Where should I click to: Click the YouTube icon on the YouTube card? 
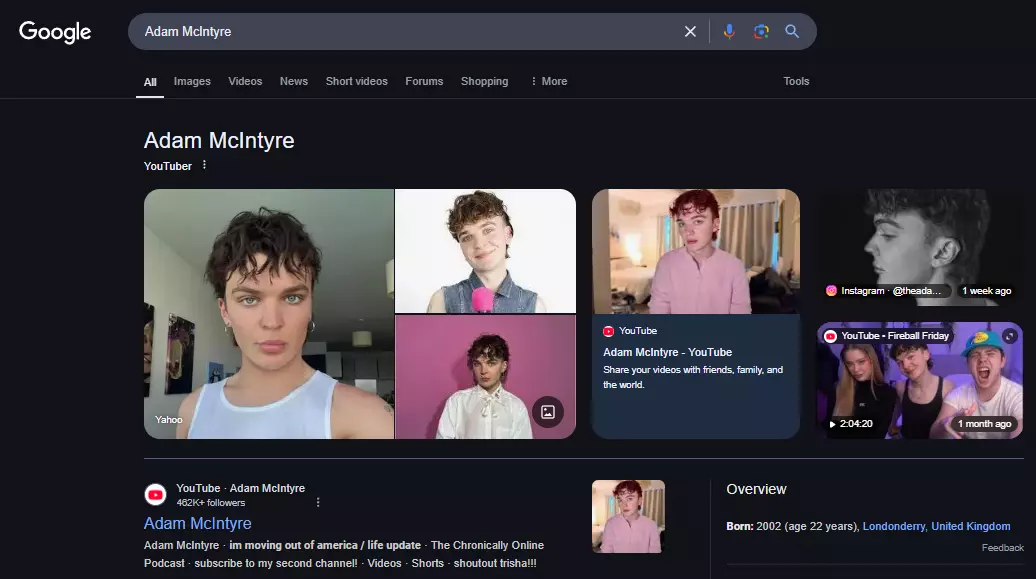click(609, 331)
